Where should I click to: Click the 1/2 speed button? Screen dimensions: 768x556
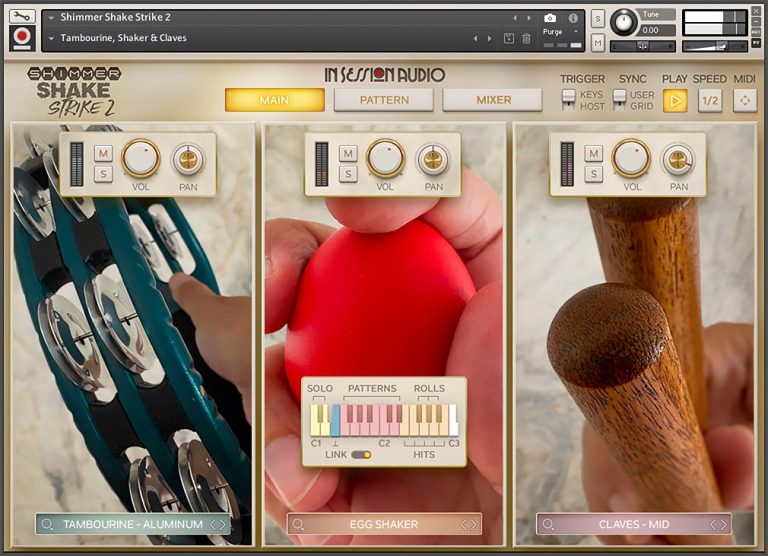pyautogui.click(x=710, y=100)
